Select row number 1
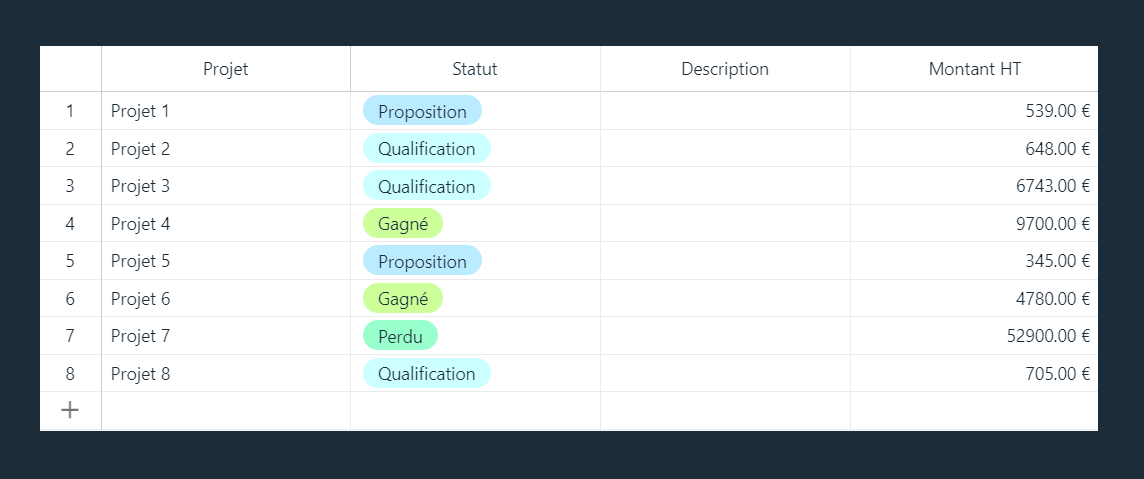The height and width of the screenshot is (479, 1144). 70,111
